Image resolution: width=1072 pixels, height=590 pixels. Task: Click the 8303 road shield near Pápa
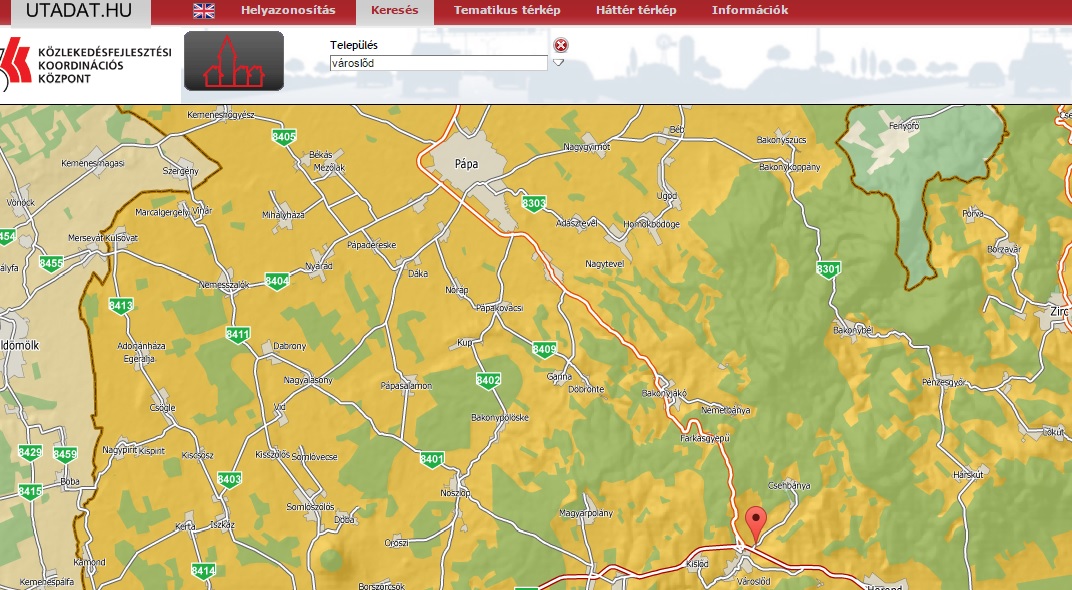click(x=534, y=204)
